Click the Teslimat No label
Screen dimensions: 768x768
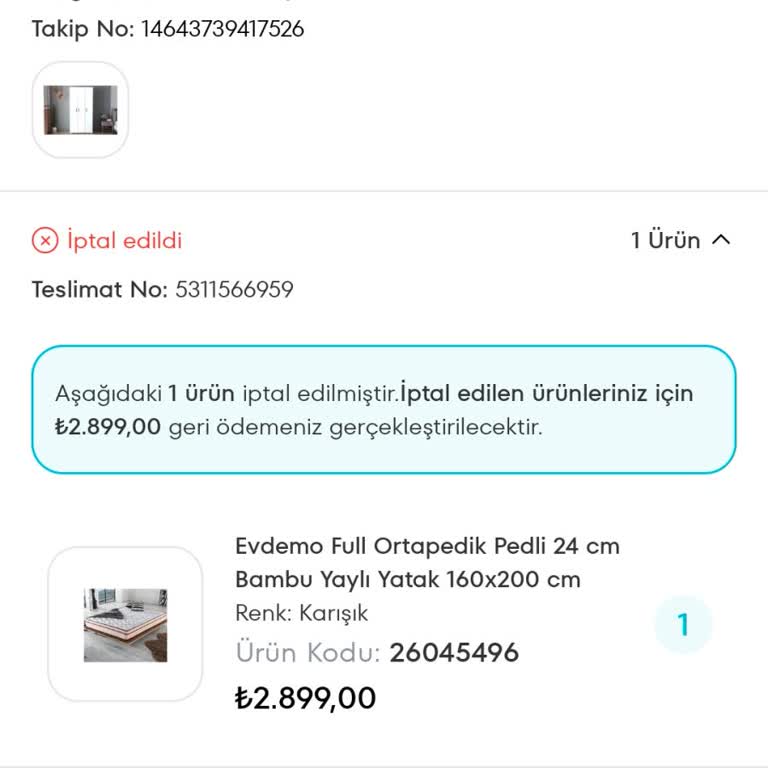(99, 290)
